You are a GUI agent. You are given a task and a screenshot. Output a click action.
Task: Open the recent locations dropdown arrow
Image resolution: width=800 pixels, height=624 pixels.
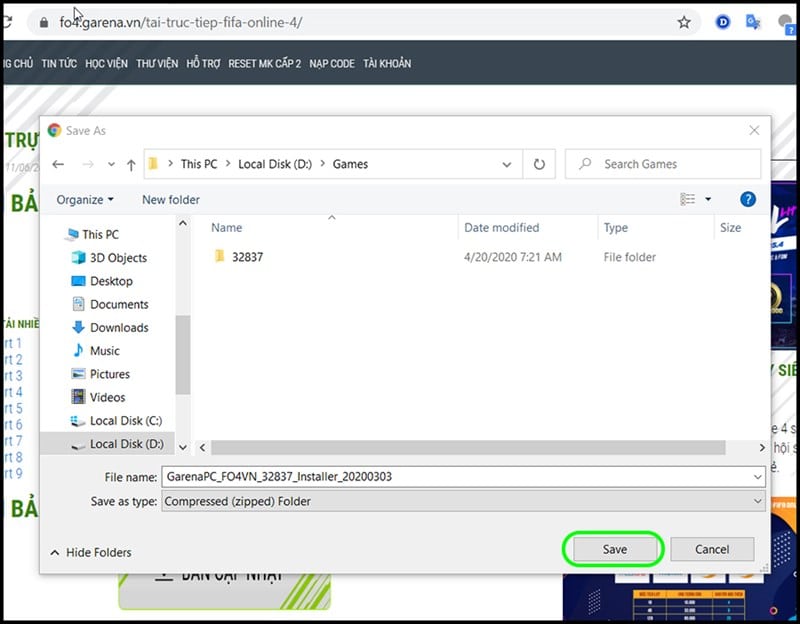click(x=111, y=164)
